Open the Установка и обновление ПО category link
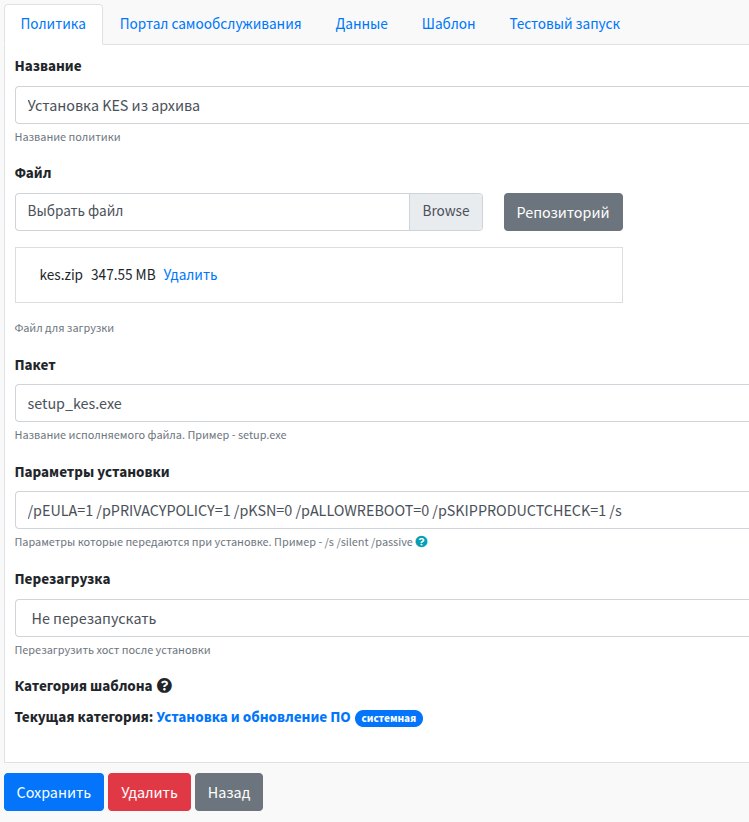 (x=253, y=718)
